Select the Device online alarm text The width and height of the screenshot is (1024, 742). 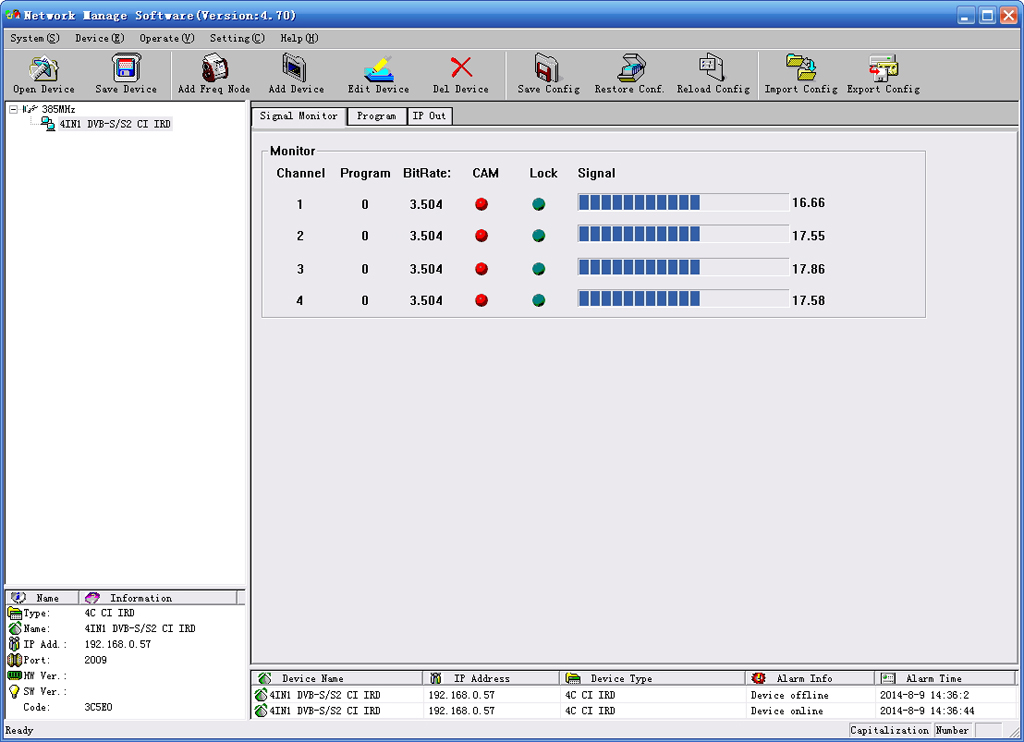[787, 711]
